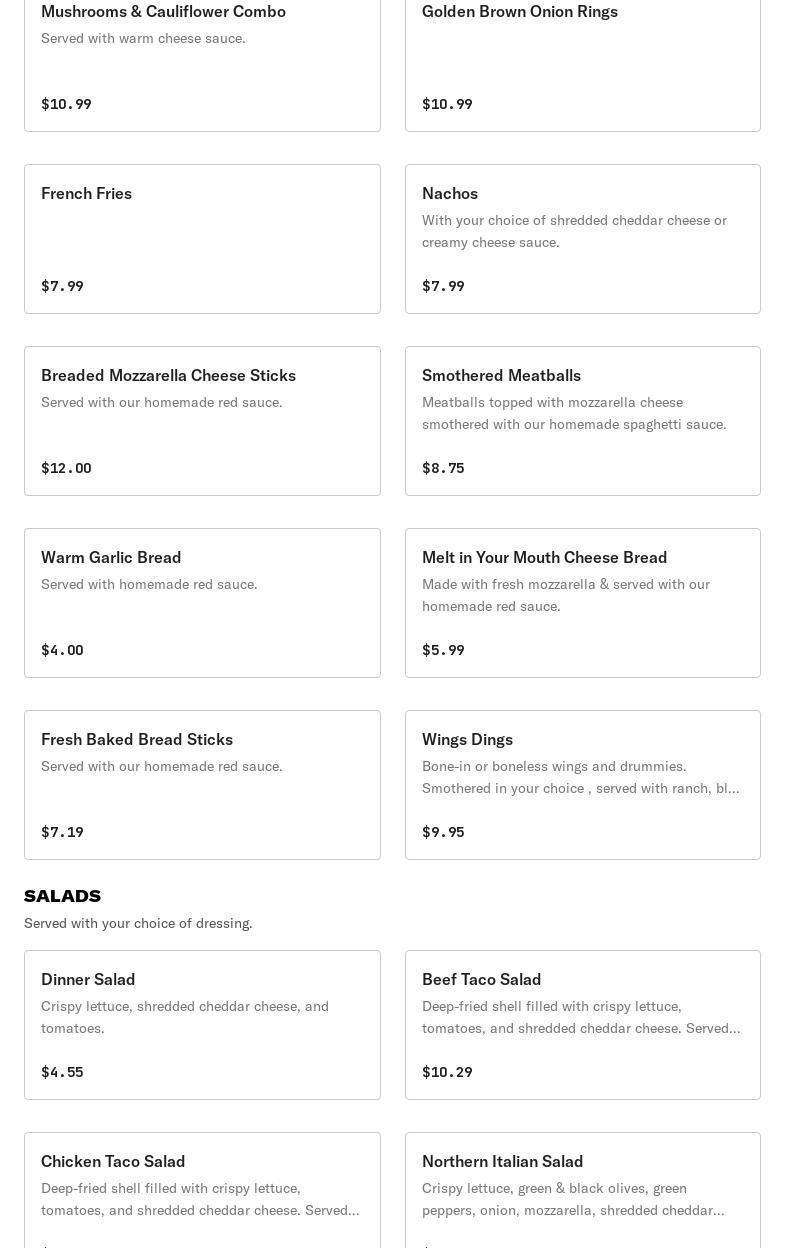
Task: Open the Warm Garlic Bread card
Action: coord(202,603)
